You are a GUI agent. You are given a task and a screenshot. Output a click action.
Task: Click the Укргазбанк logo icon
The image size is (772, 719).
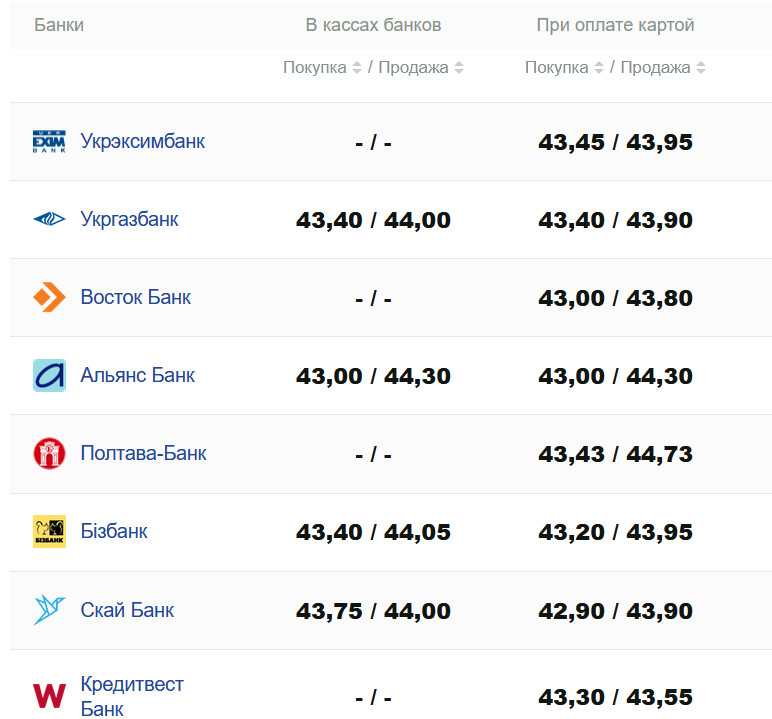coord(49,219)
